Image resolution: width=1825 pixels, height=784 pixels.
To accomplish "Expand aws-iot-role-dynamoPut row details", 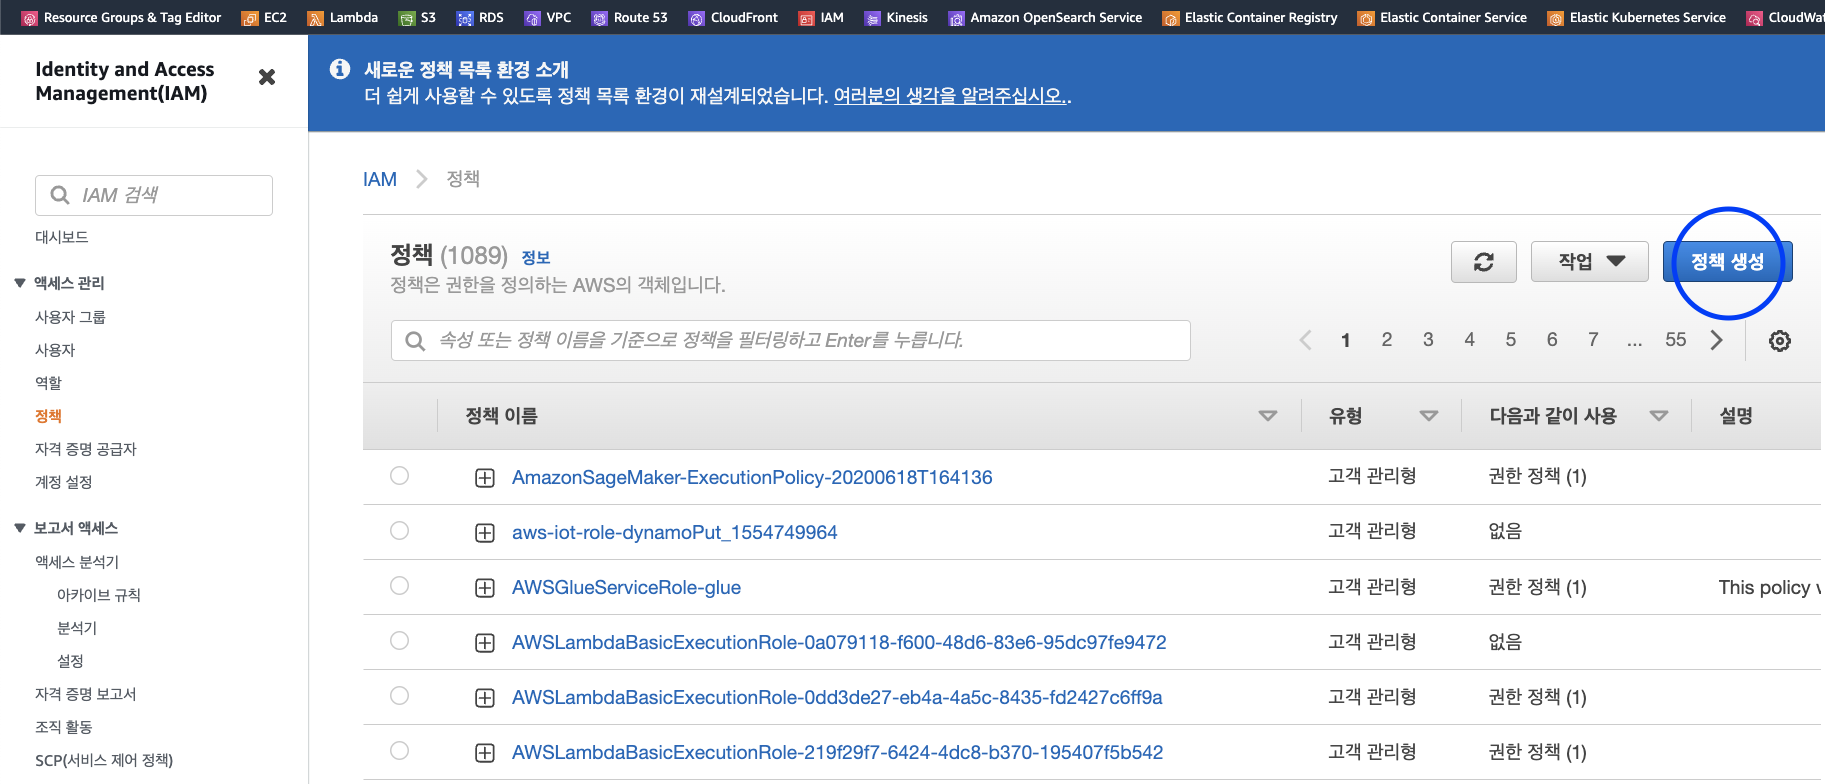I will pos(485,533).
